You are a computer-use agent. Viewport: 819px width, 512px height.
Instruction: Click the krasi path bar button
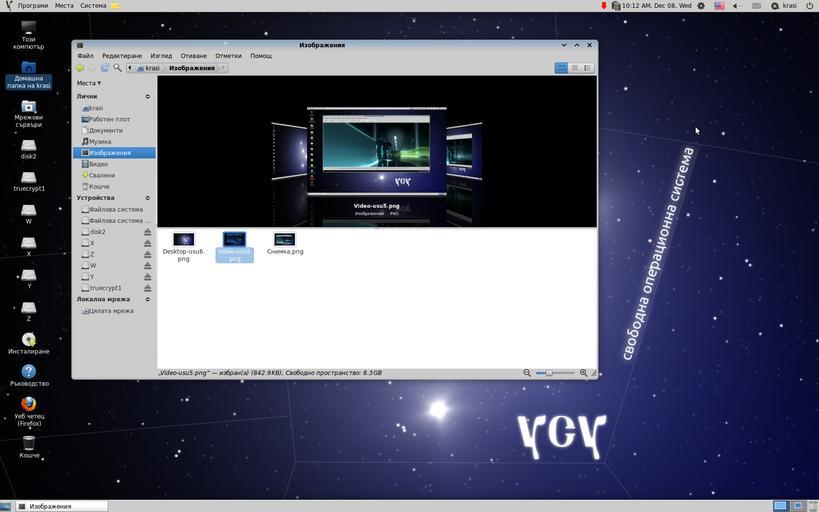pos(149,68)
